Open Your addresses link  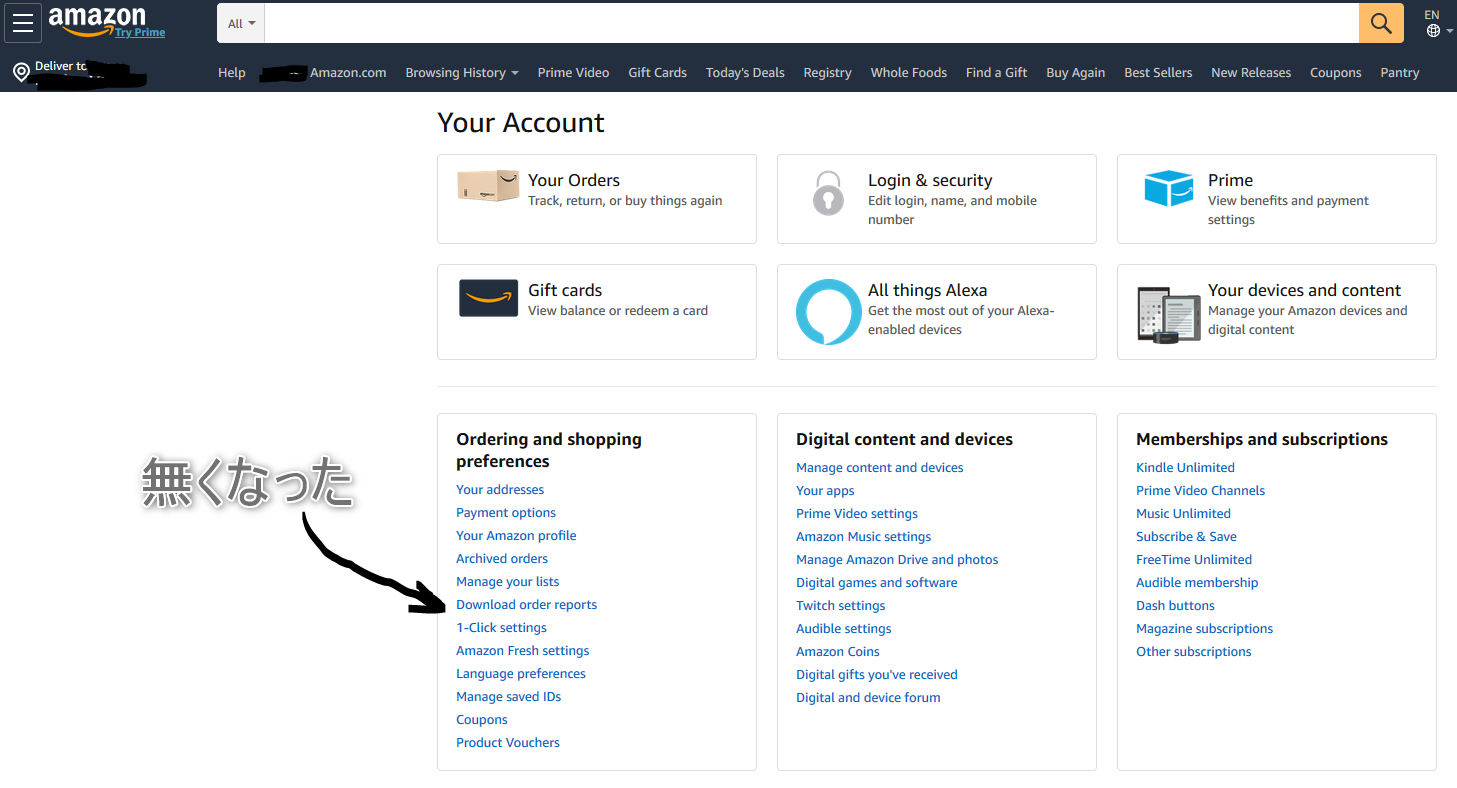coord(500,490)
